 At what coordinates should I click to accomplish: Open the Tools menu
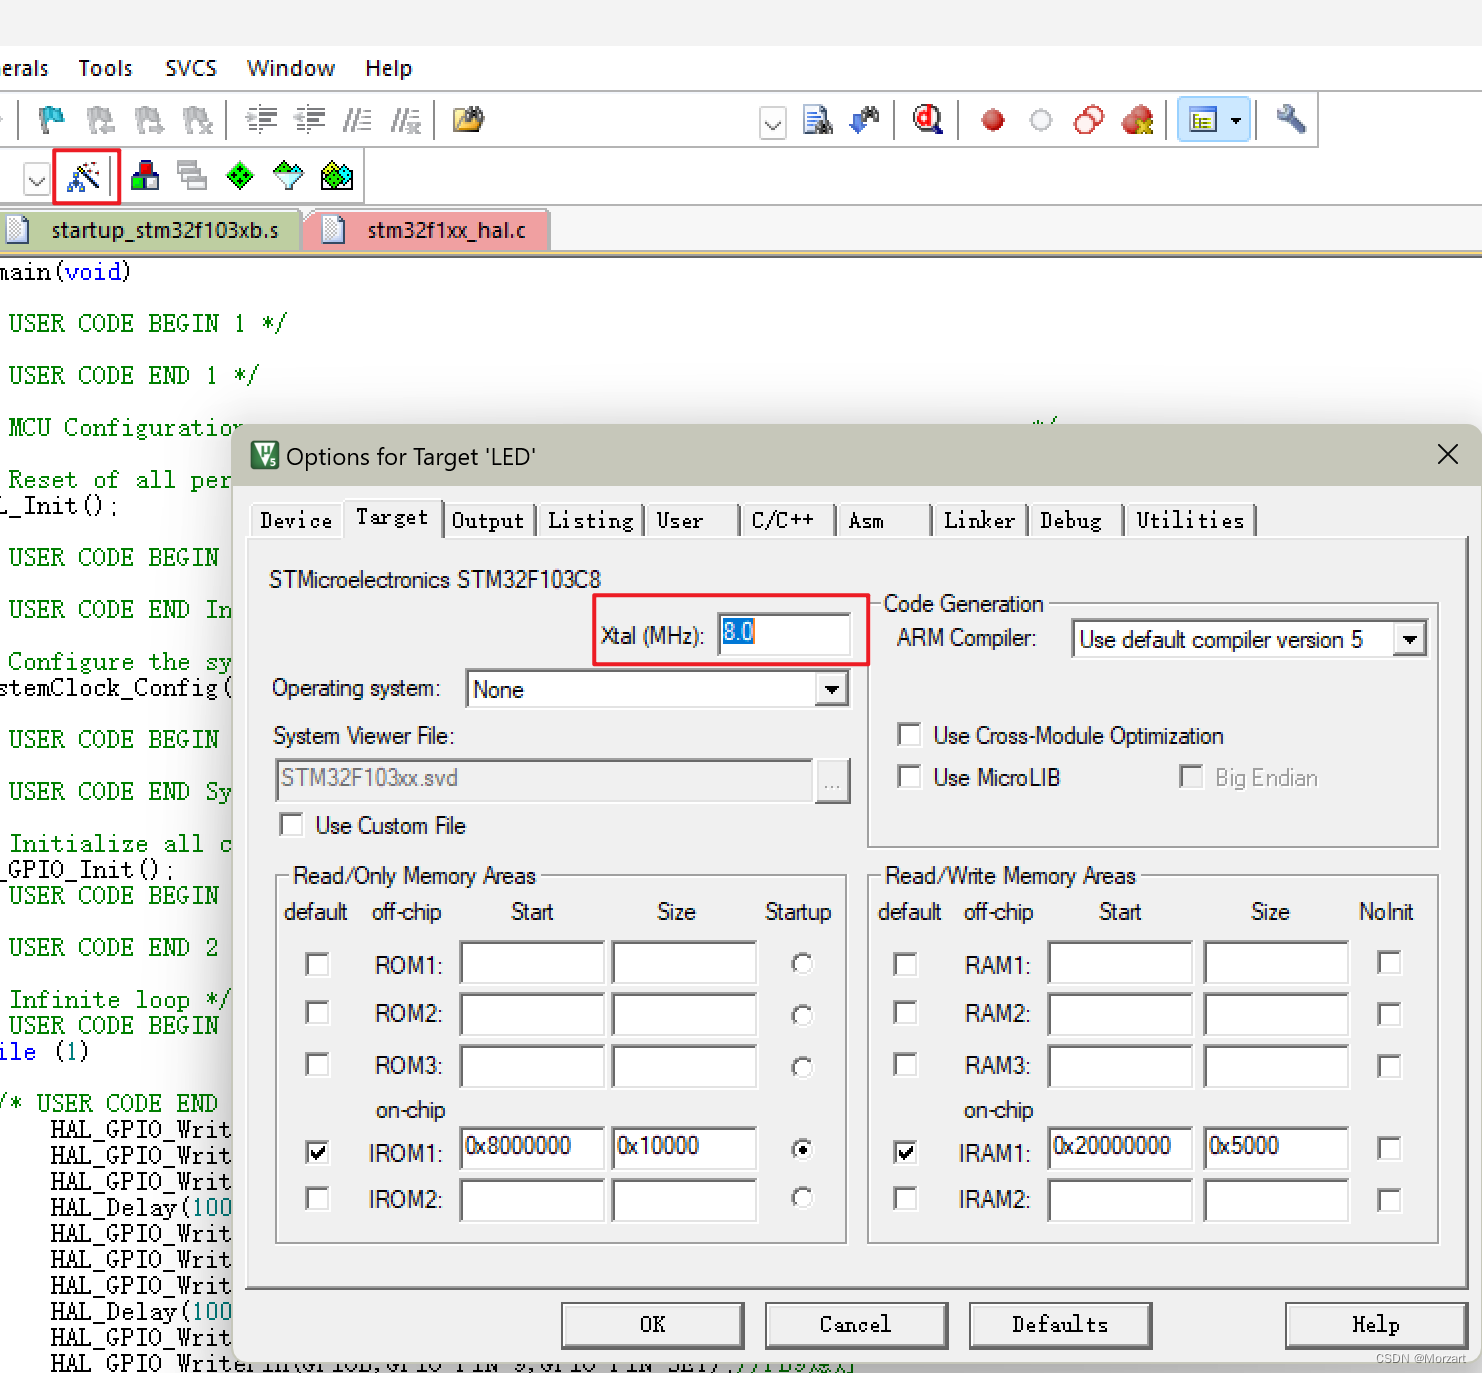[x=105, y=68]
